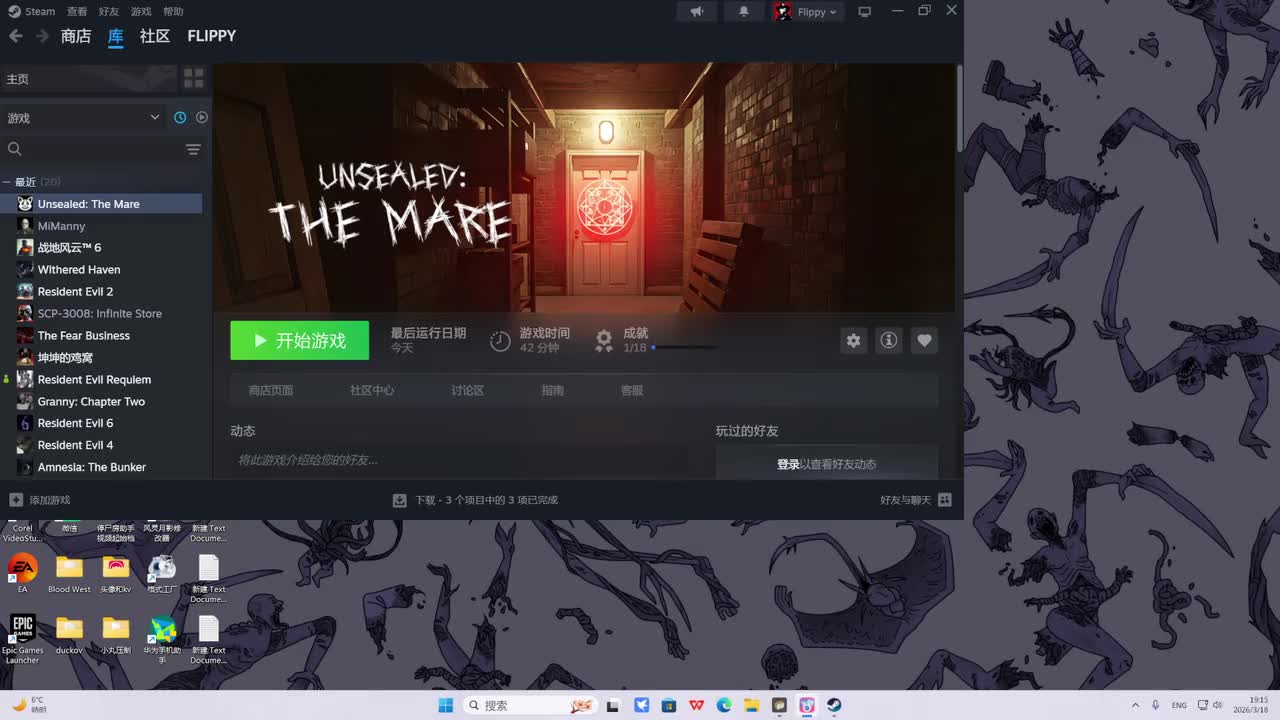Open the 查看 menu
The height and width of the screenshot is (720, 1280).
[x=77, y=12]
